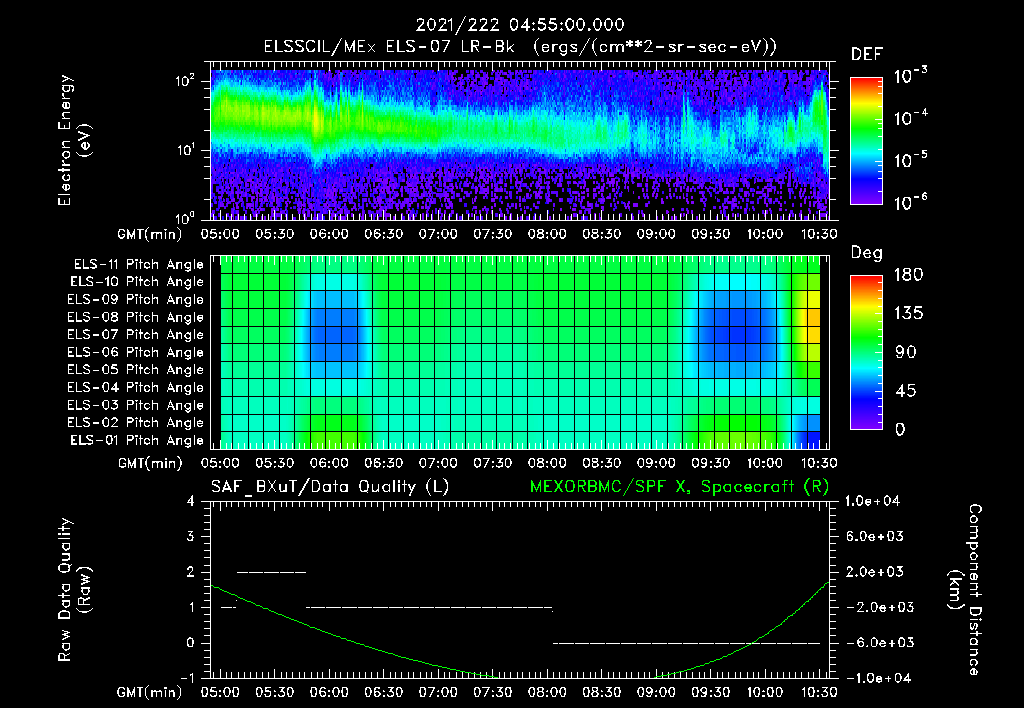Viewport: 1024px width, 708px height.
Task: Click the Electron Energy (eV) axis label
Action: 73,140
